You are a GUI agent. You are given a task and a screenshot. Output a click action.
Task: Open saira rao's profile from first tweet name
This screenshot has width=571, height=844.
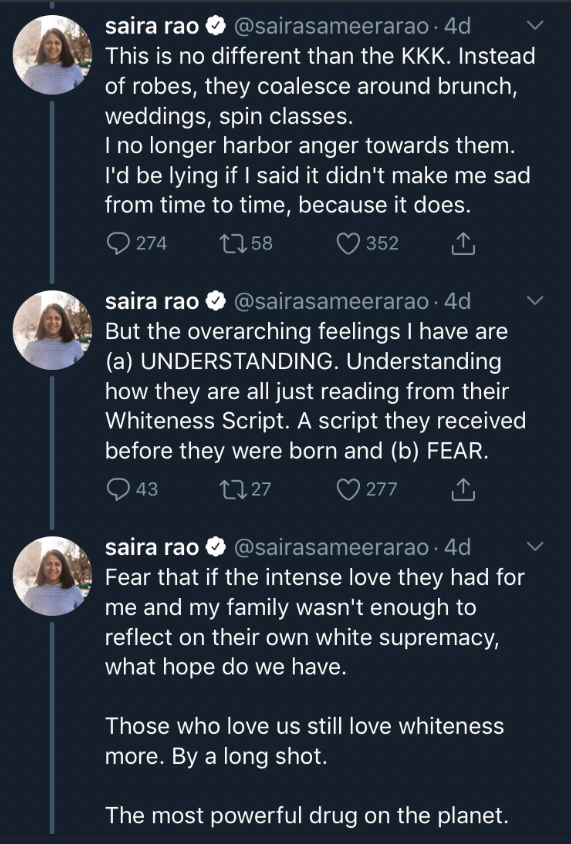pyautogui.click(x=152, y=26)
